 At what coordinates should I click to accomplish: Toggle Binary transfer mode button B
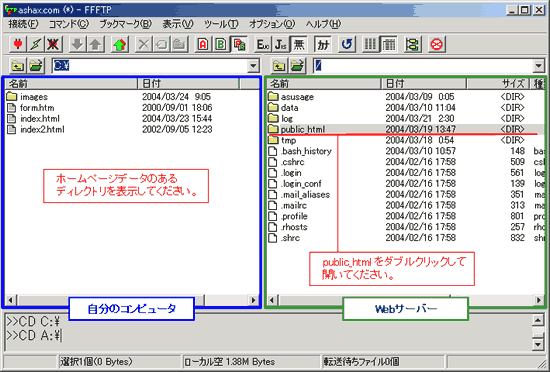click(221, 45)
